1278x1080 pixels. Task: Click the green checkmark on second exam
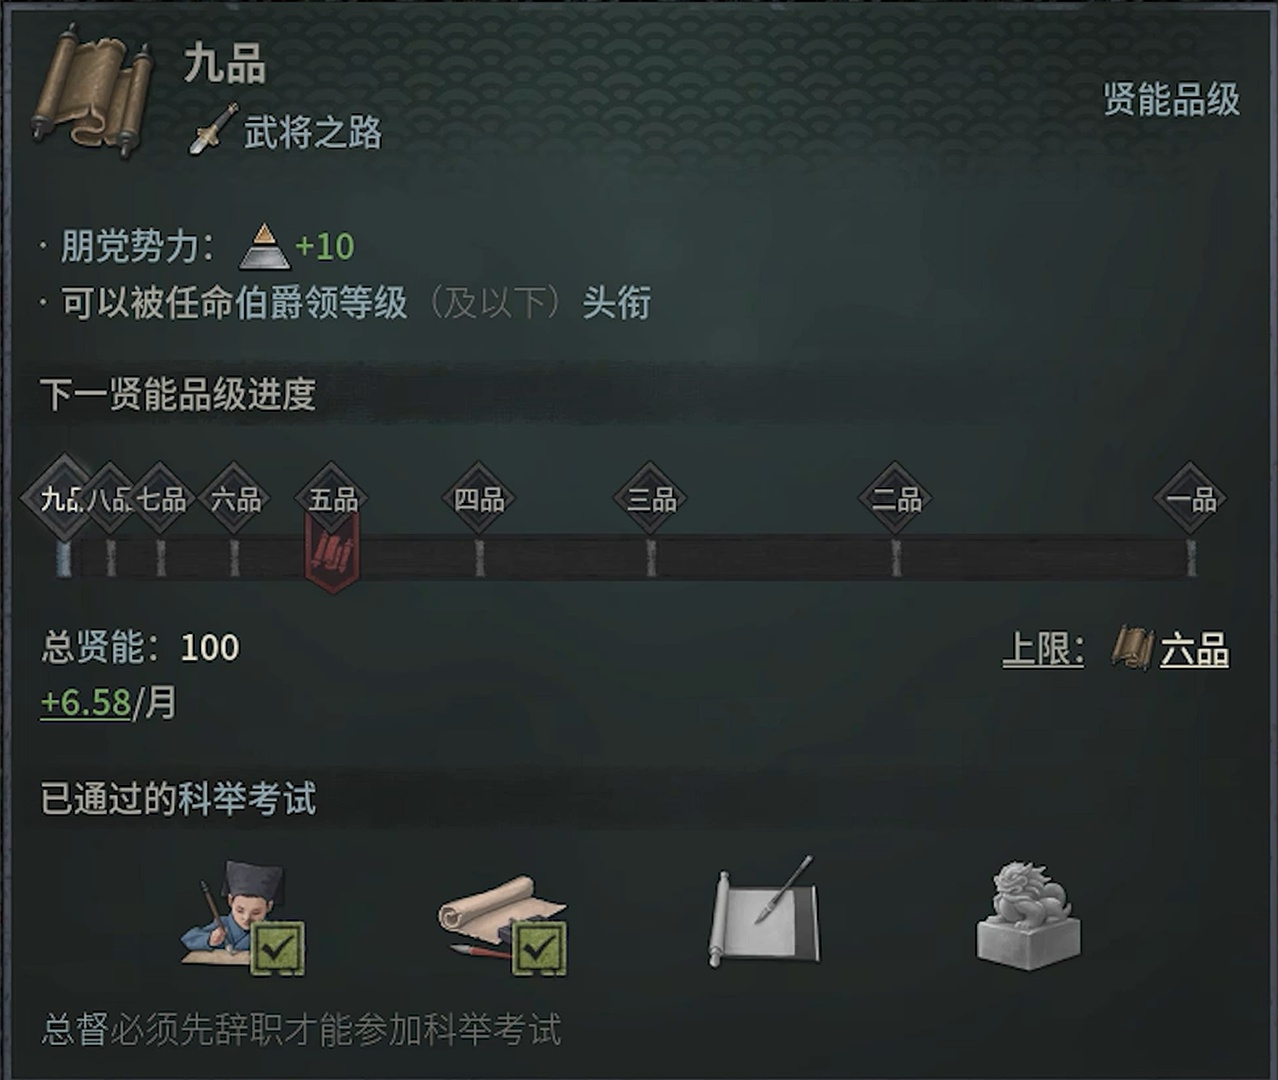tap(540, 948)
